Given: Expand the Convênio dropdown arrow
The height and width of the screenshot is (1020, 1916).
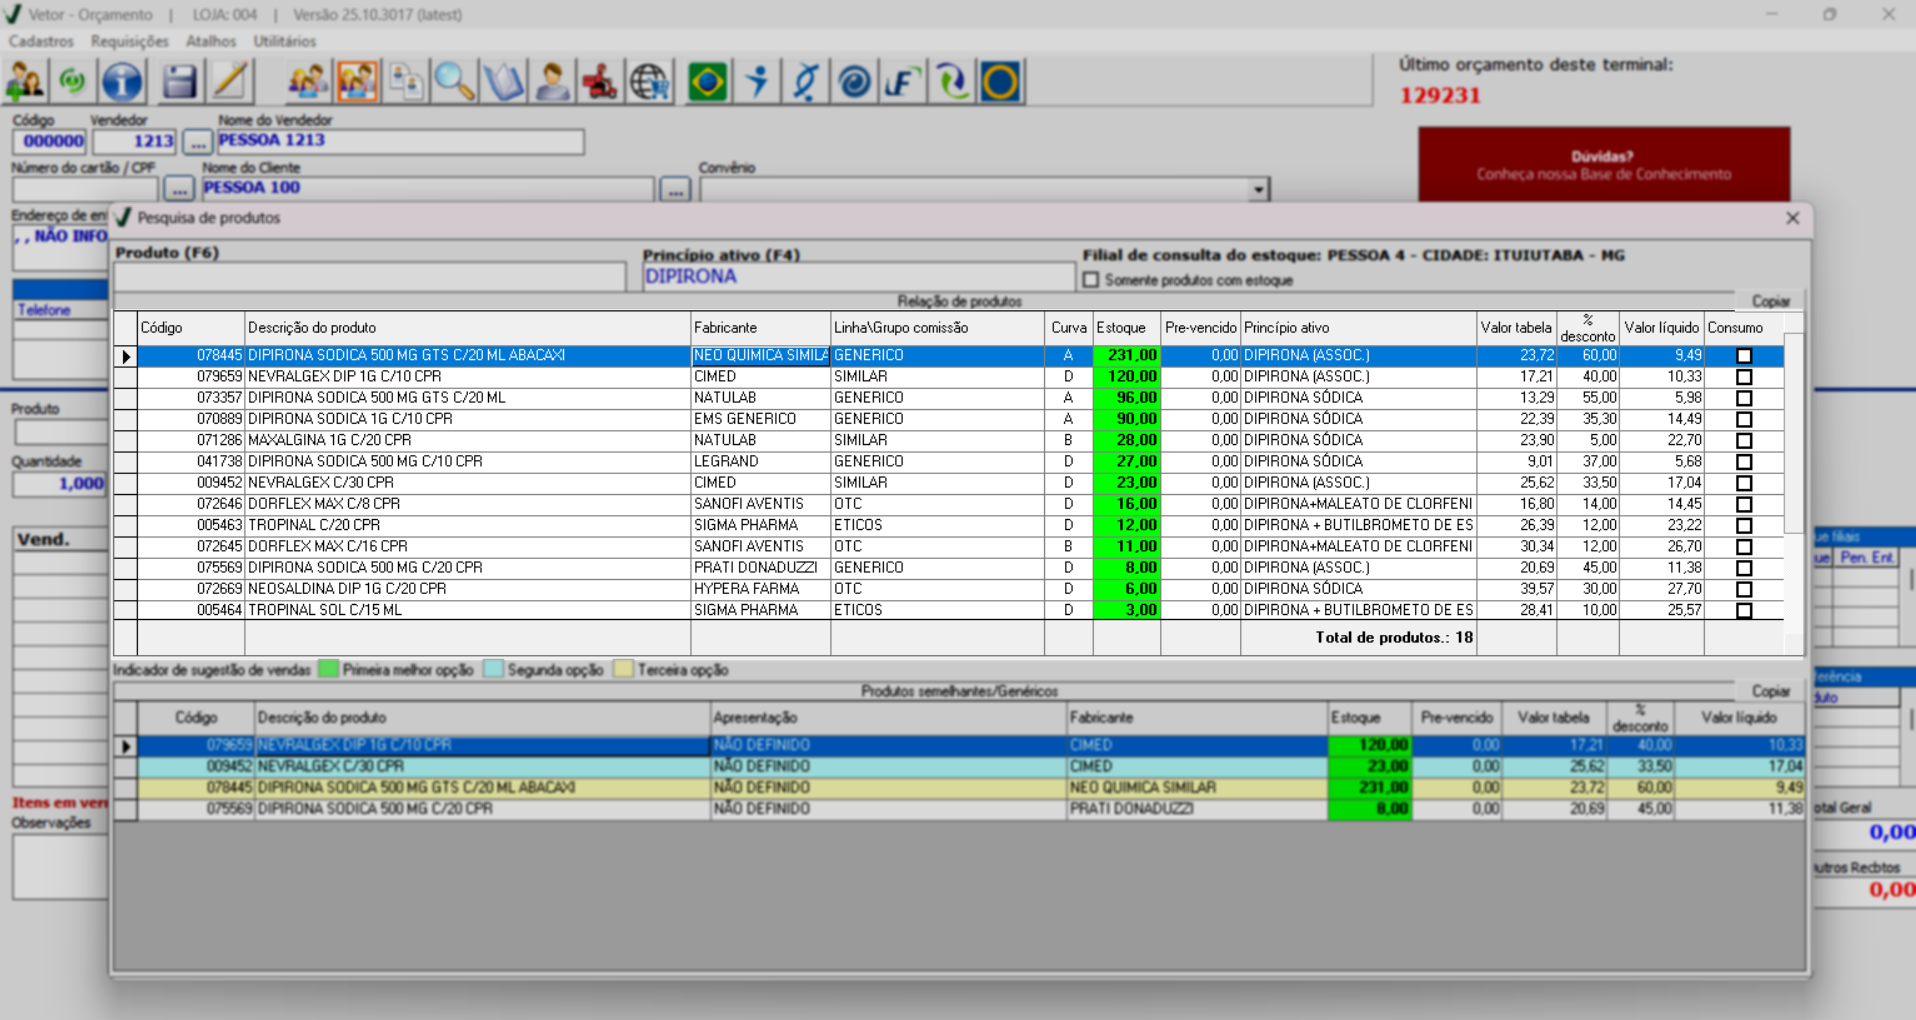Looking at the screenshot, I should point(1258,189).
